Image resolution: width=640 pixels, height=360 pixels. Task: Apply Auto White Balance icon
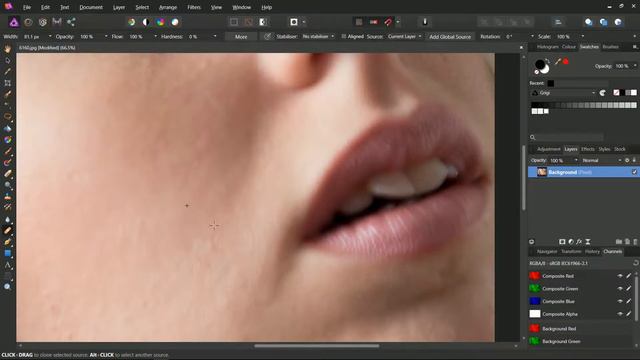(x=175, y=22)
